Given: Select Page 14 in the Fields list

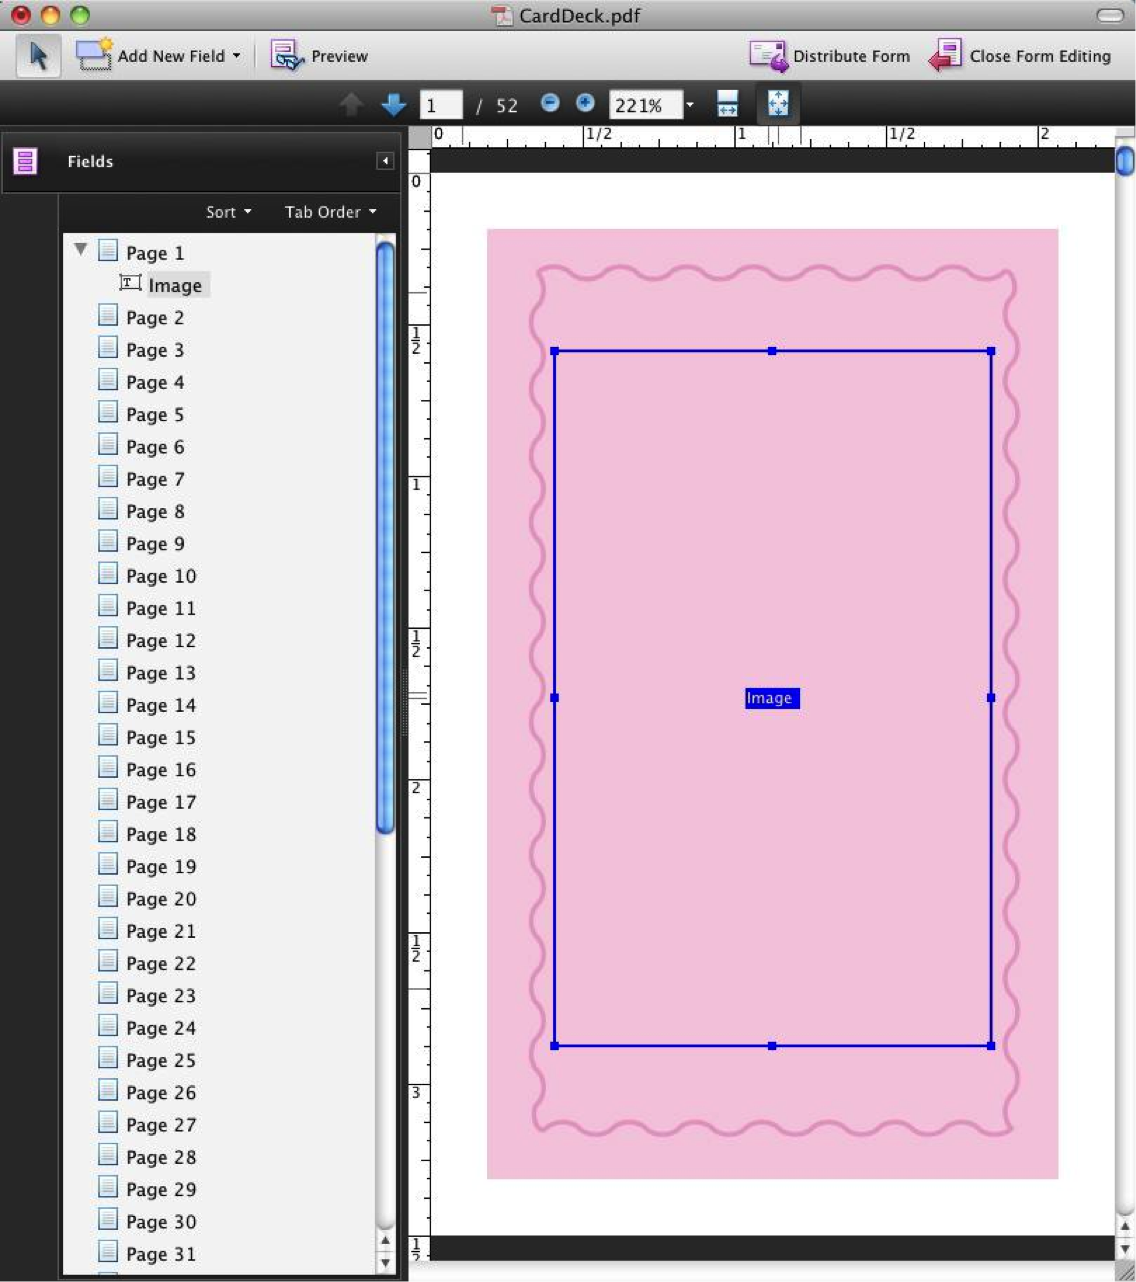Looking at the screenshot, I should (x=161, y=706).
